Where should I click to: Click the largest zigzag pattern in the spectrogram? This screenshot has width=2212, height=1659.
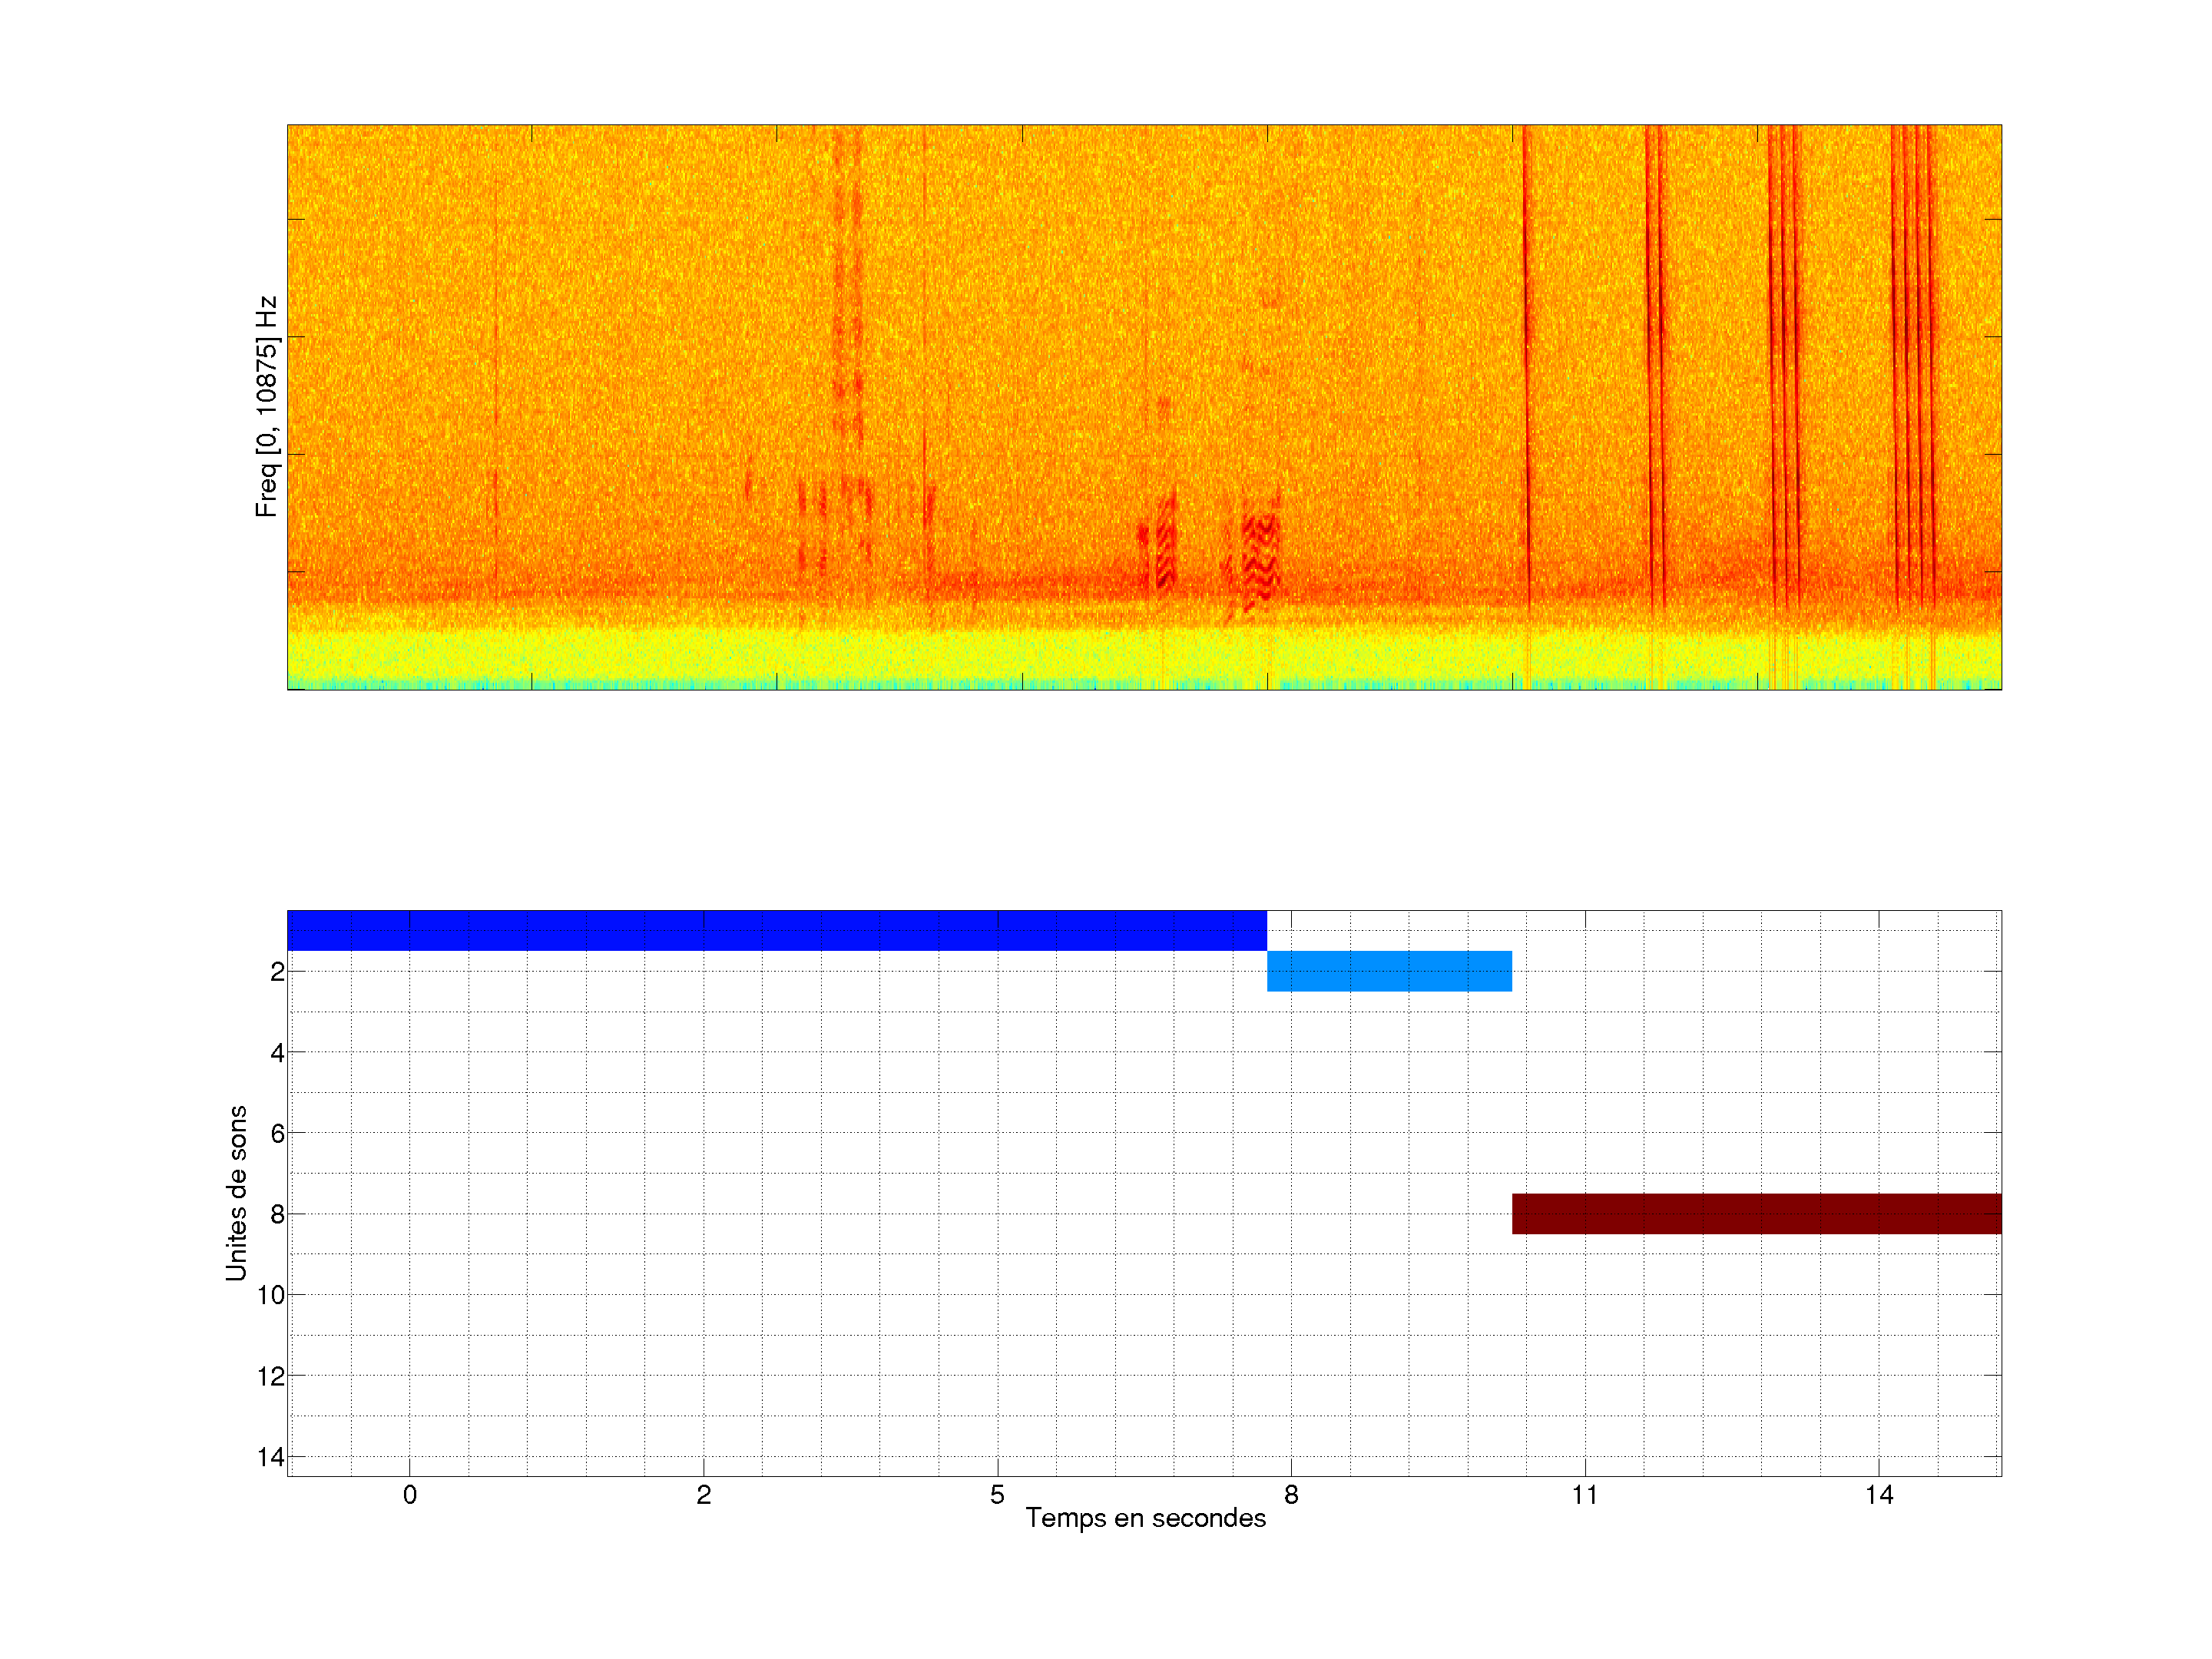[x=1261, y=560]
